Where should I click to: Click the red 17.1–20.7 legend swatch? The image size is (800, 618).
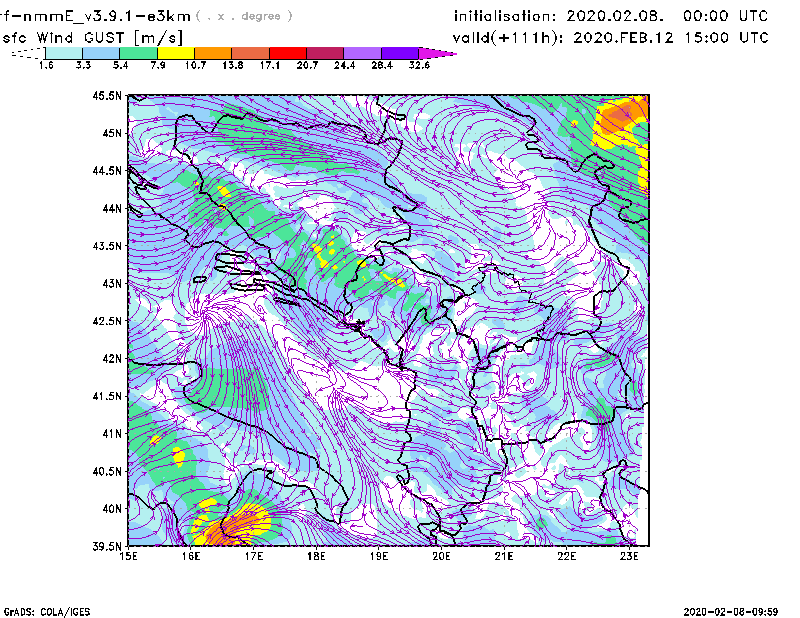288,53
